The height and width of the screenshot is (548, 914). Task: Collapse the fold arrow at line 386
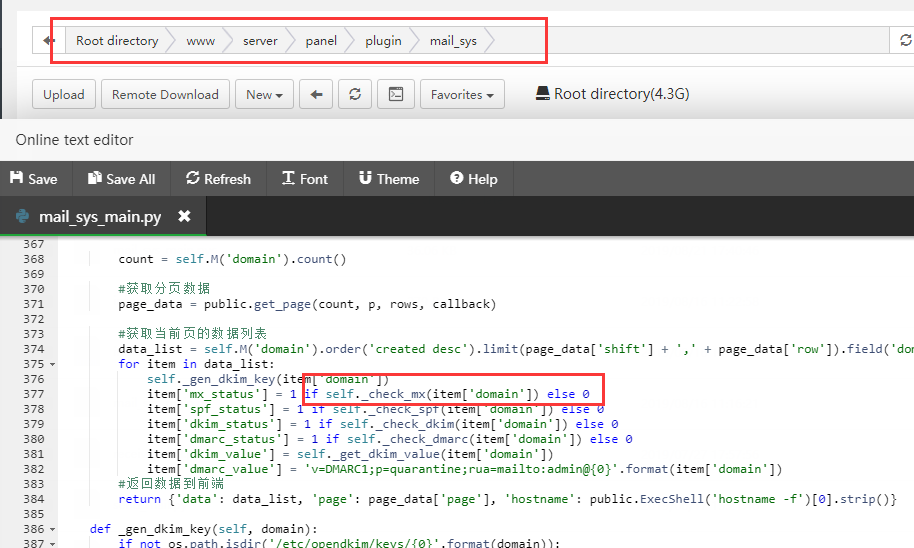(x=52, y=528)
